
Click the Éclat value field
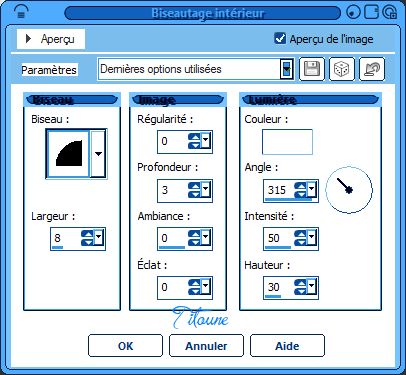[173, 287]
